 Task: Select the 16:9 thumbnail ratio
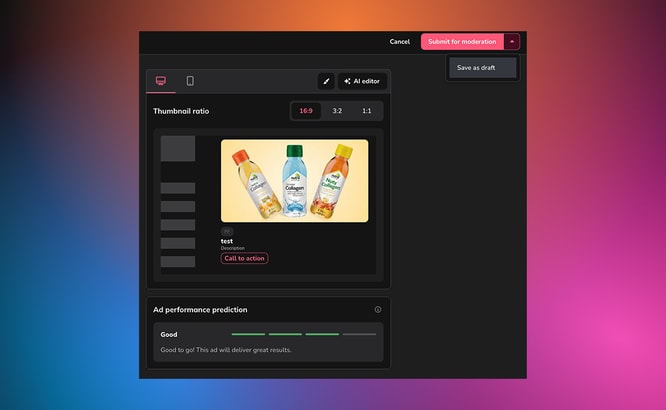click(306, 111)
